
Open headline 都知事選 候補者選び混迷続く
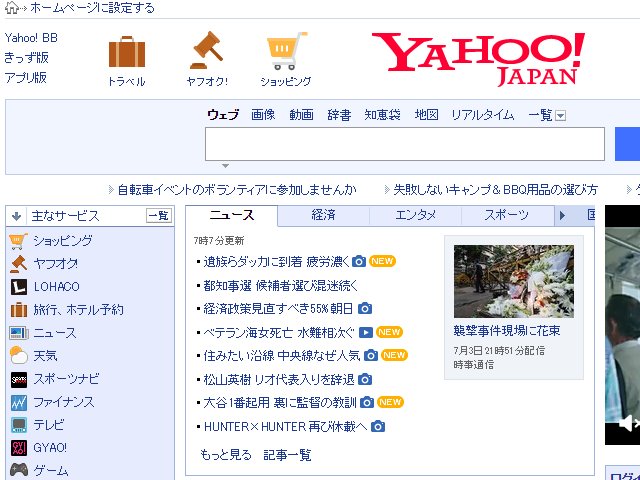click(x=280, y=286)
